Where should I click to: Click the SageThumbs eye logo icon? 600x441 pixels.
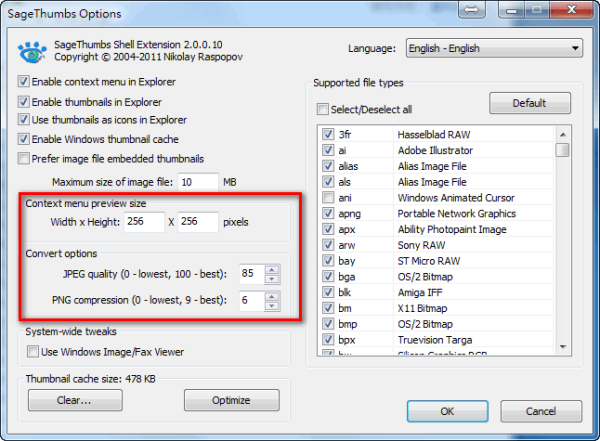coord(32,52)
